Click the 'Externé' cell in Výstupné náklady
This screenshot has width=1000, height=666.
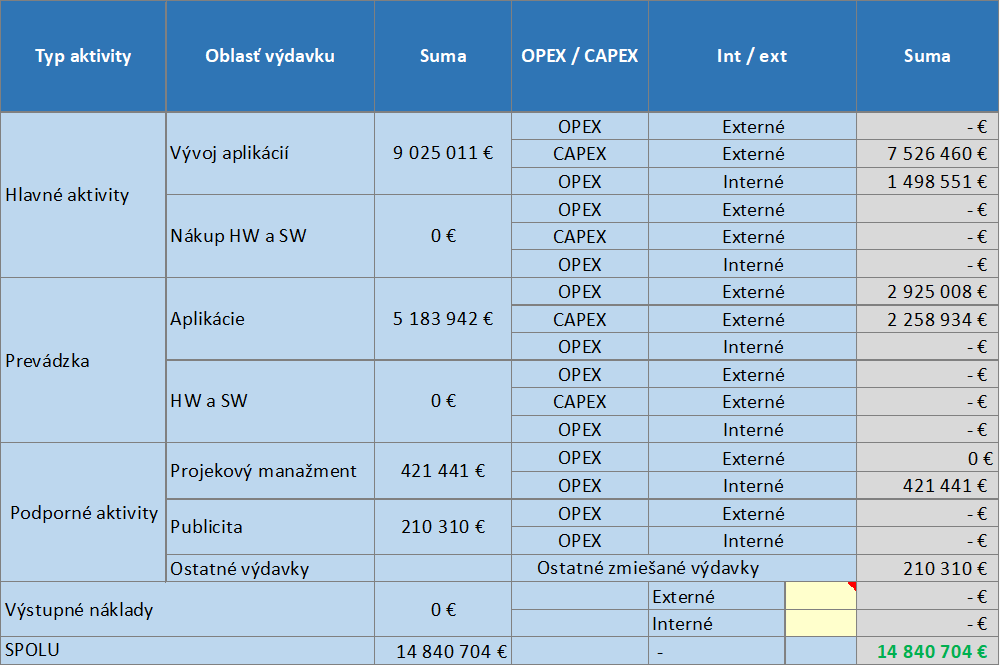coord(716,596)
